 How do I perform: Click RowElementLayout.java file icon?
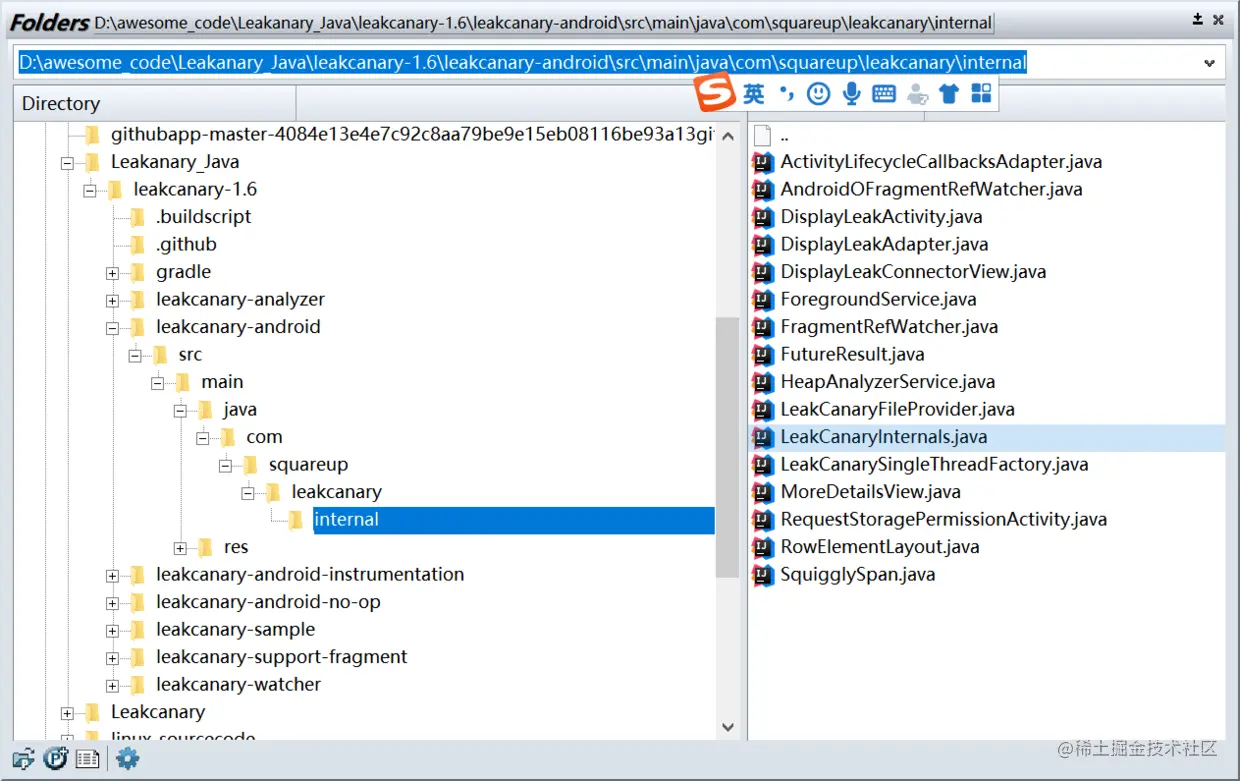(764, 547)
